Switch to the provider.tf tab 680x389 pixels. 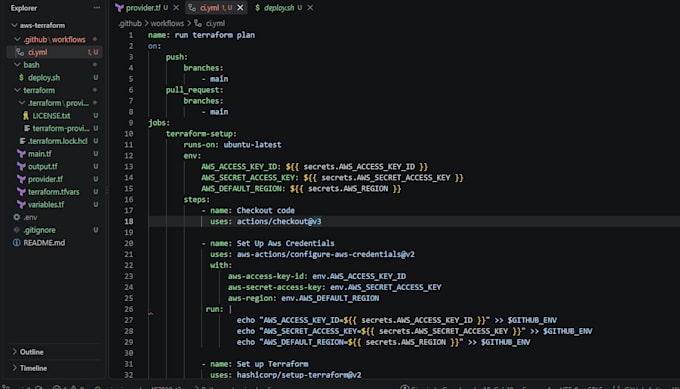click(x=143, y=8)
